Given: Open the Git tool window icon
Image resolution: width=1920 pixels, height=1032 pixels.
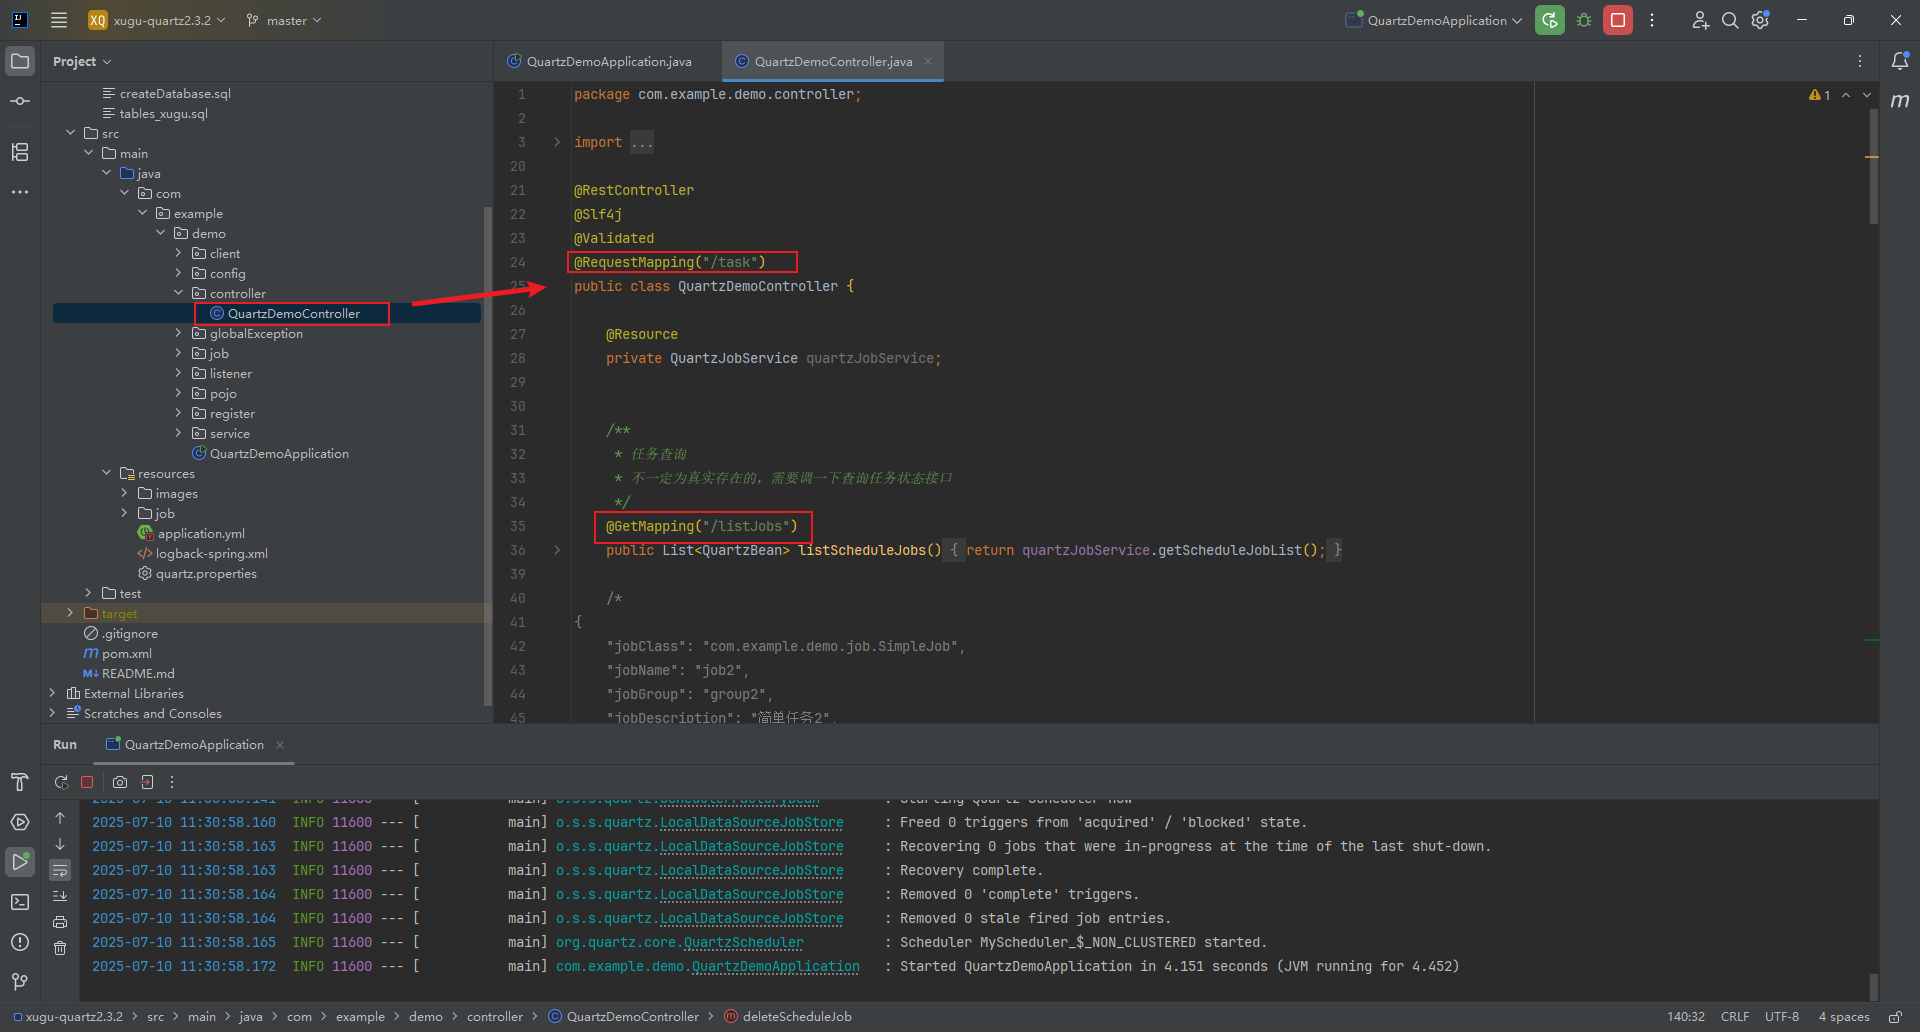Looking at the screenshot, I should [20, 982].
